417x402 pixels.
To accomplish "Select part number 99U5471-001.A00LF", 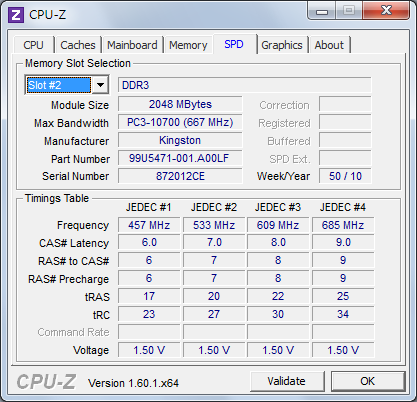I will tap(180, 158).
